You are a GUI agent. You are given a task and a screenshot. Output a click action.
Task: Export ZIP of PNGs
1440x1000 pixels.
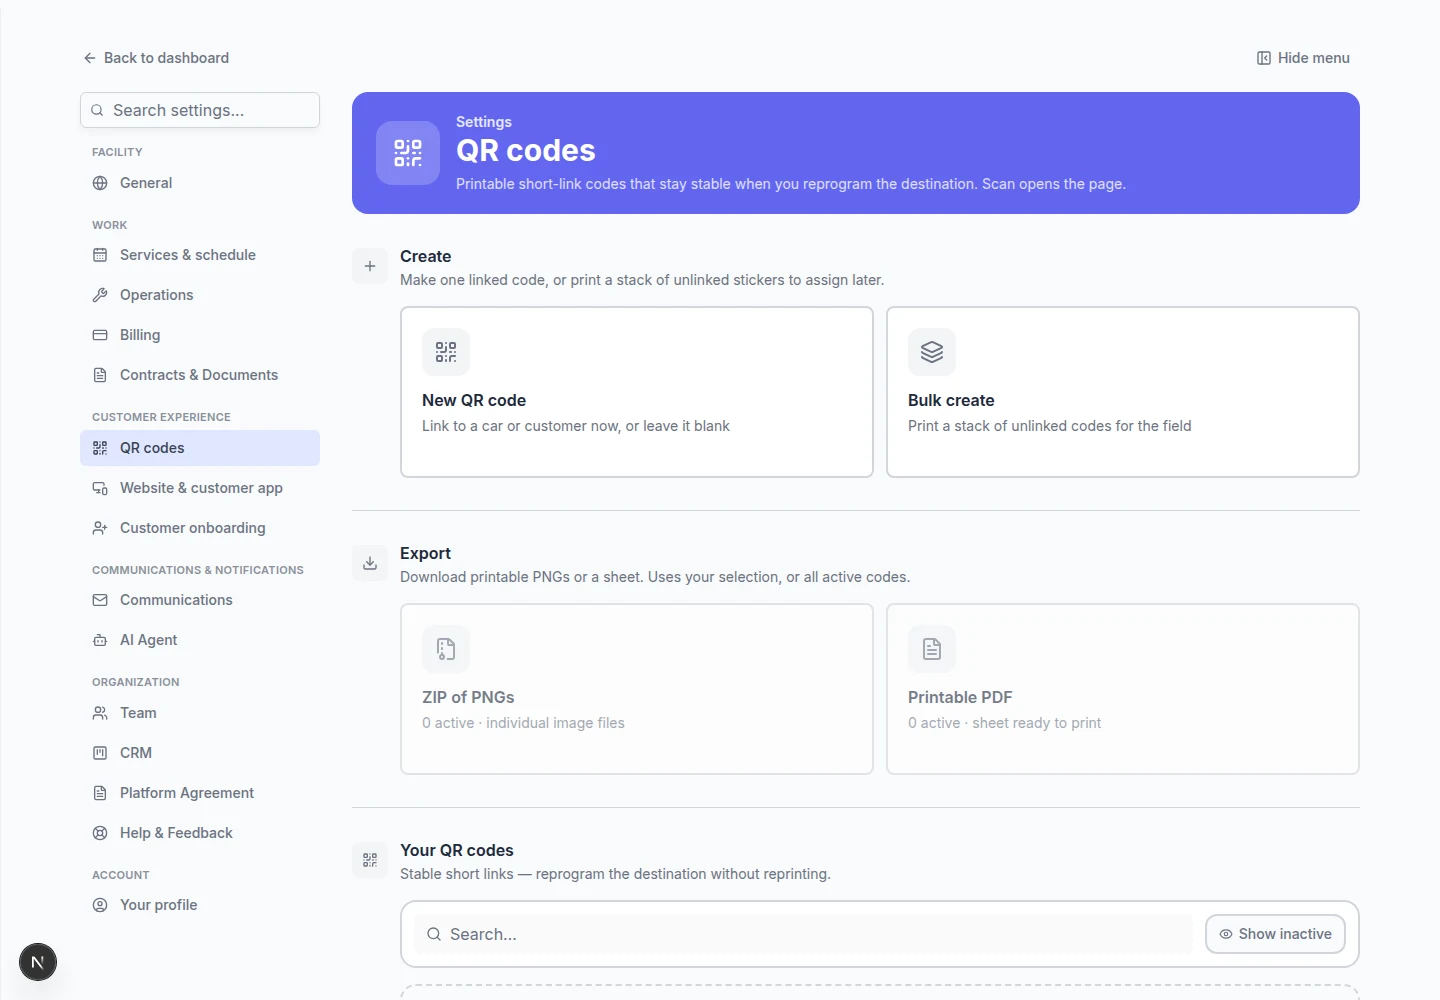pyautogui.click(x=637, y=689)
